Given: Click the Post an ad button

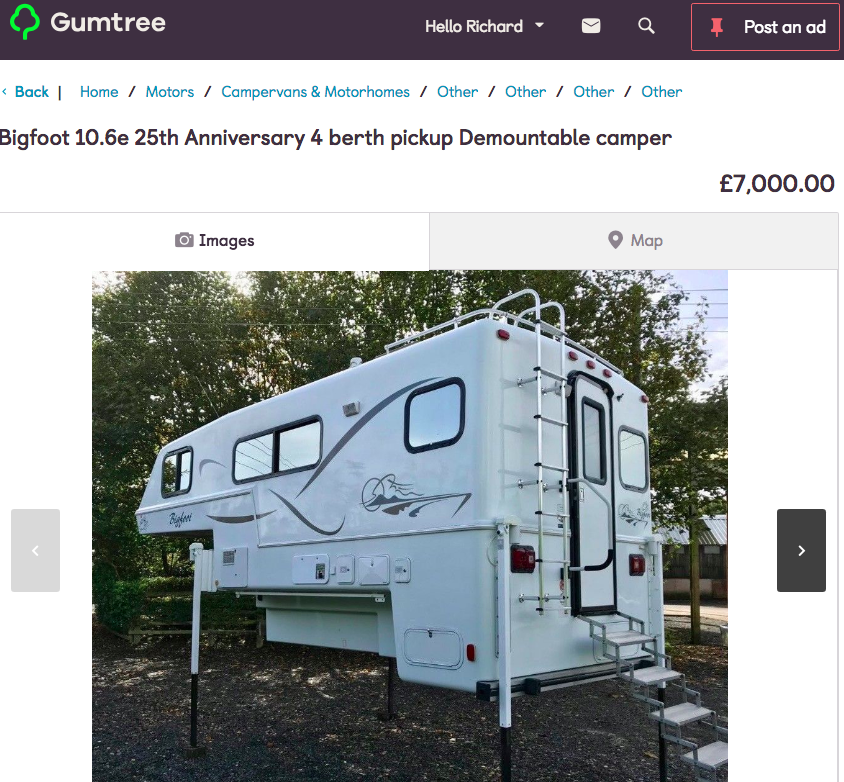Looking at the screenshot, I should 765,27.
